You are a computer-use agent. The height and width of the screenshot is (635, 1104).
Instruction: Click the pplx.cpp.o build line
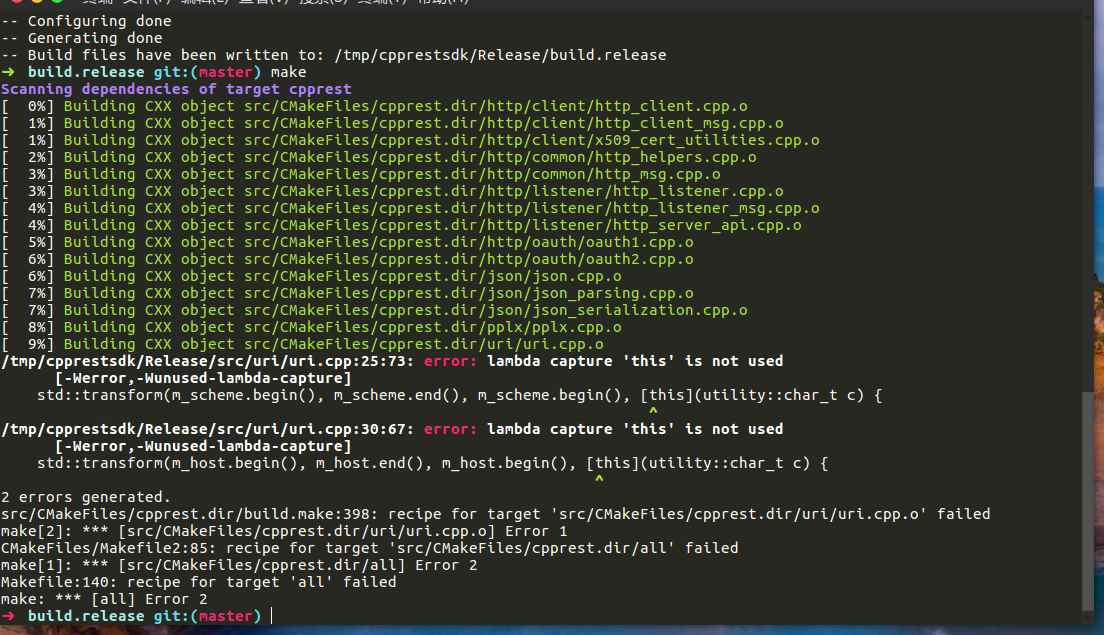click(x=311, y=327)
